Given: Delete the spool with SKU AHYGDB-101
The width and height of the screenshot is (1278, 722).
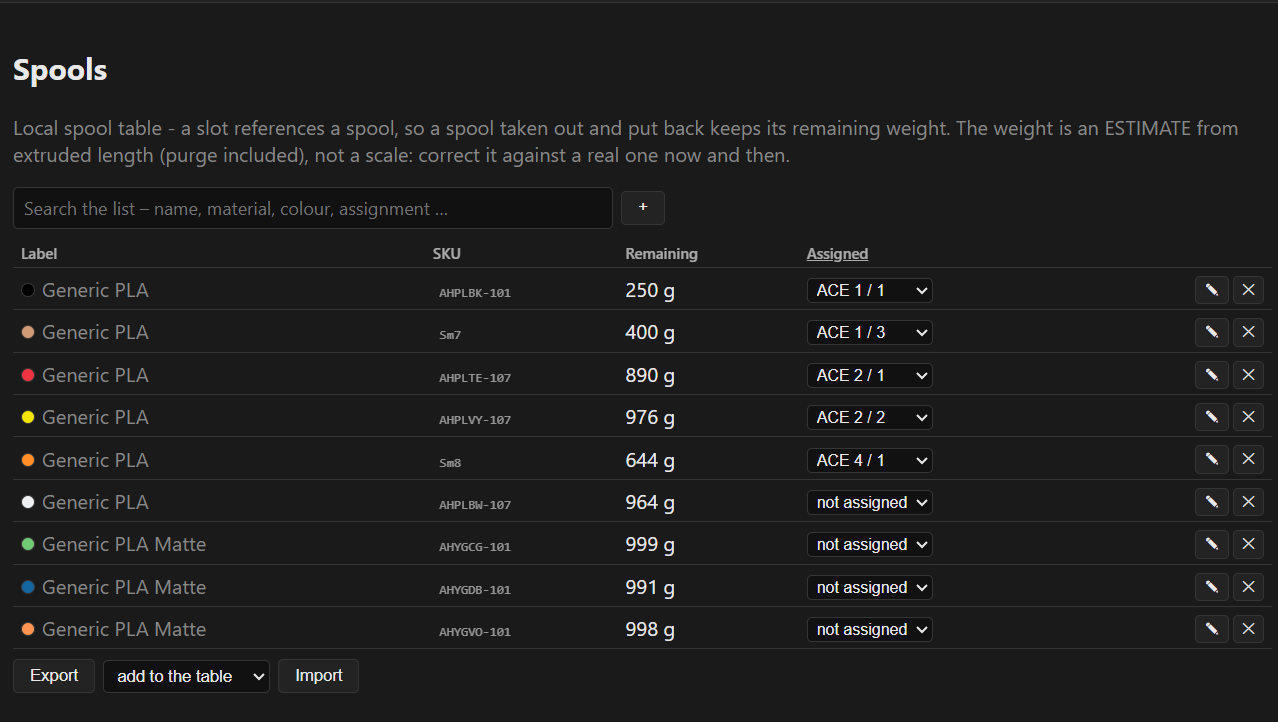Looking at the screenshot, I should point(1248,587).
